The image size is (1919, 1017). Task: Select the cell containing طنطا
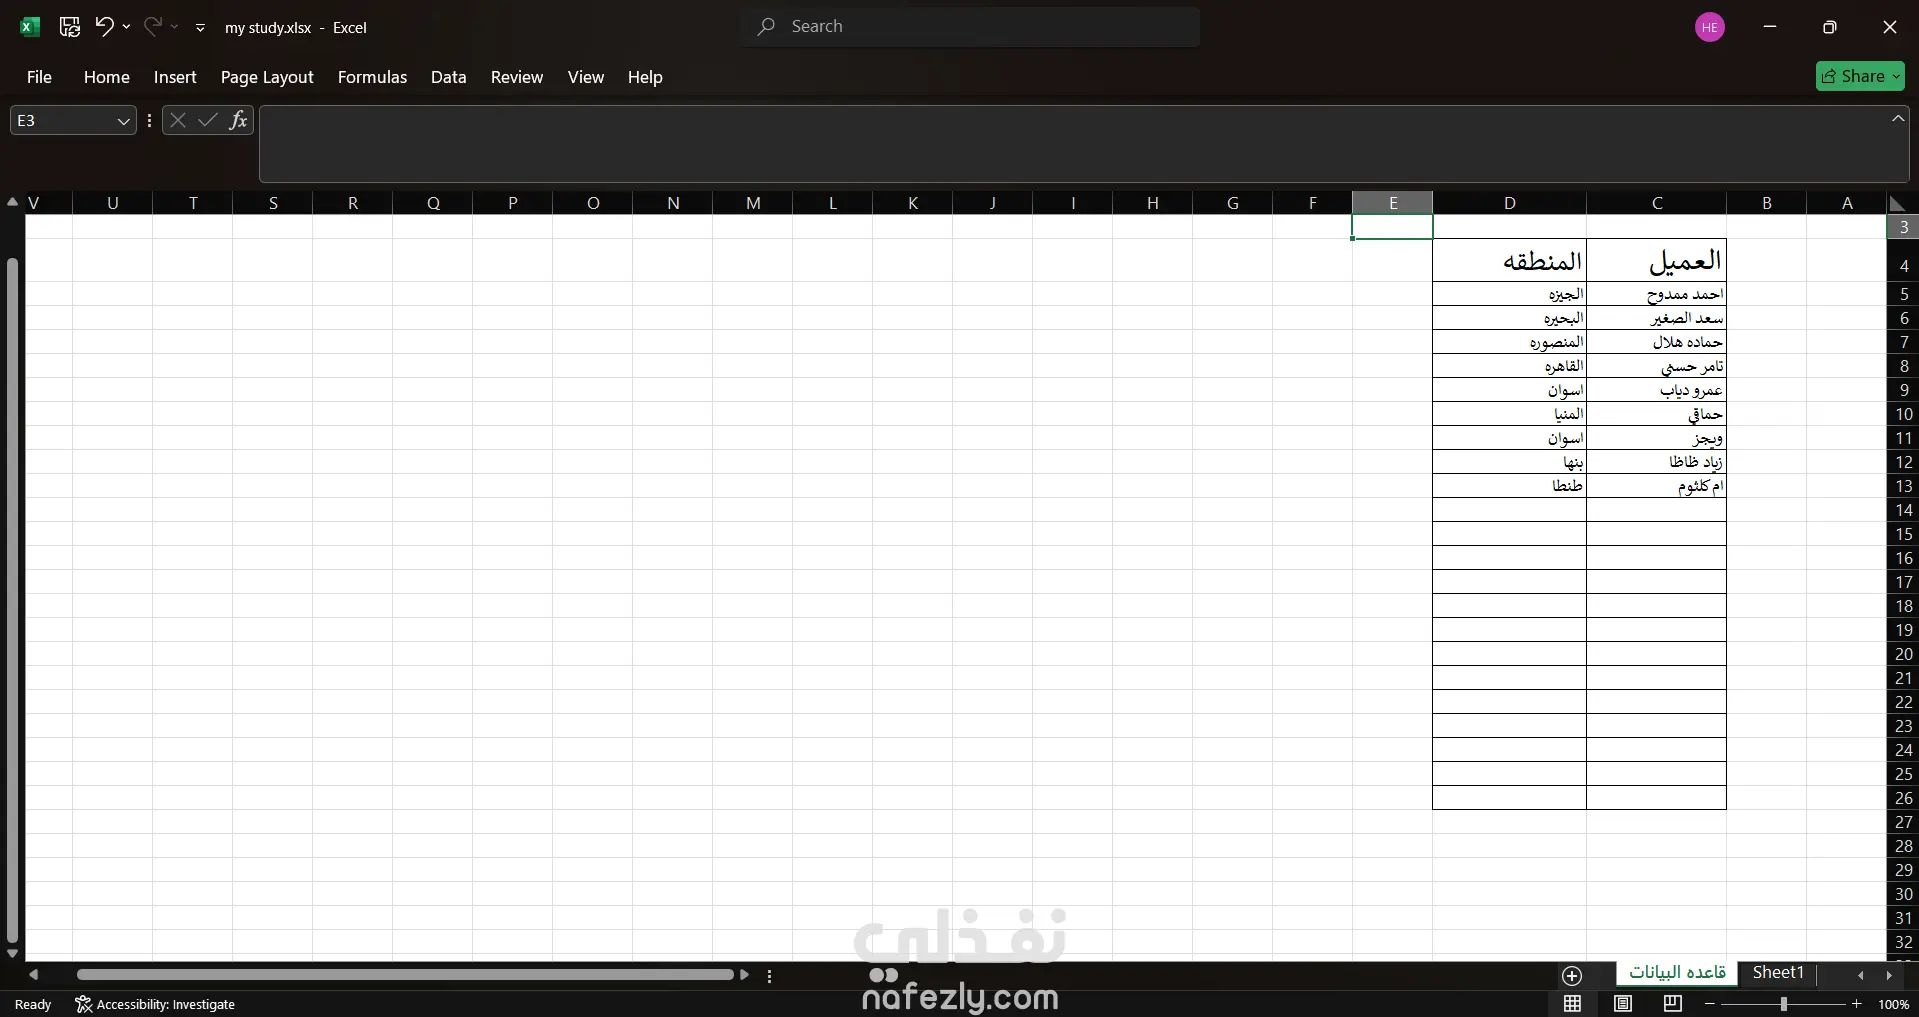point(1509,486)
